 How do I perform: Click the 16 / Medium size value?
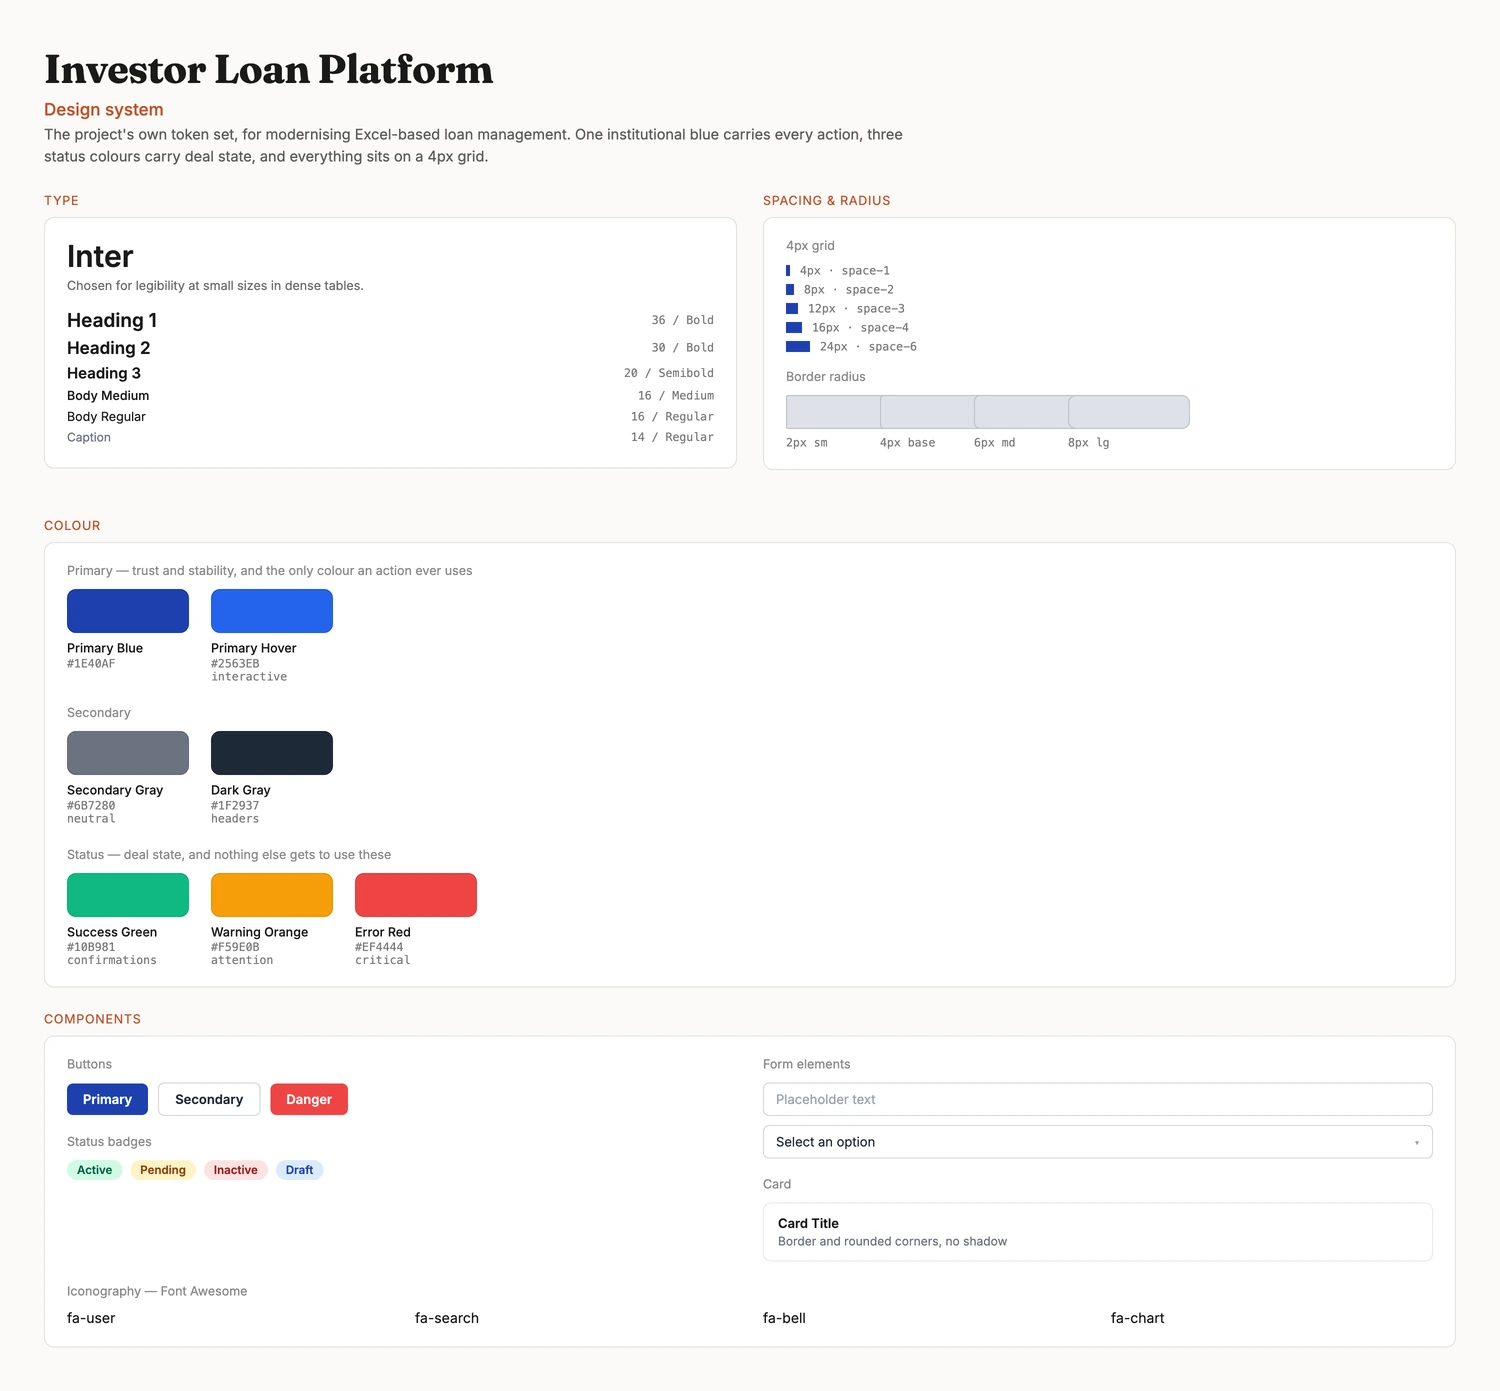(676, 396)
